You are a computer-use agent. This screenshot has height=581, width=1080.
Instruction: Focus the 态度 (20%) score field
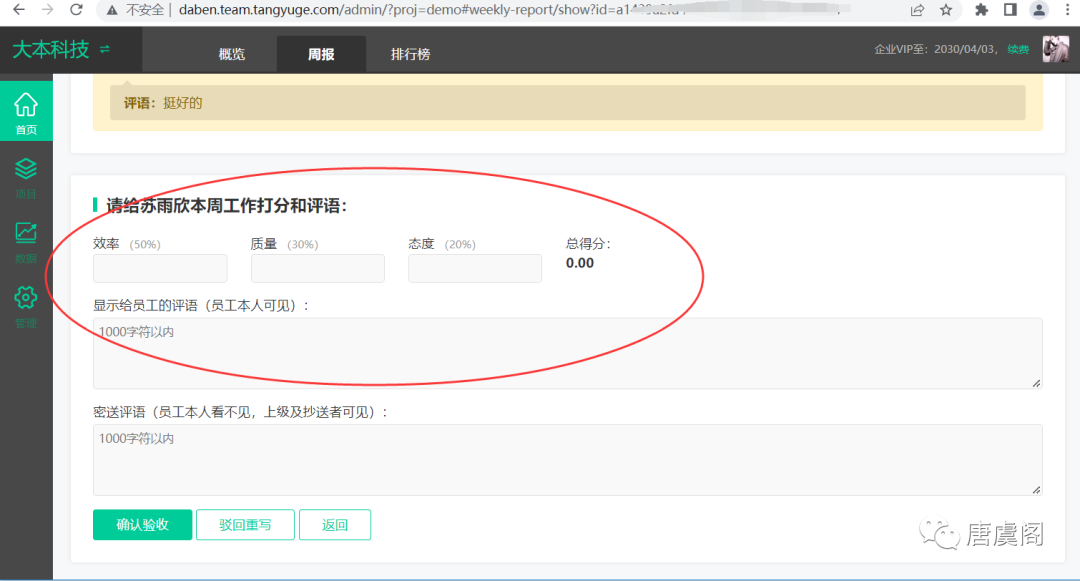click(x=475, y=268)
